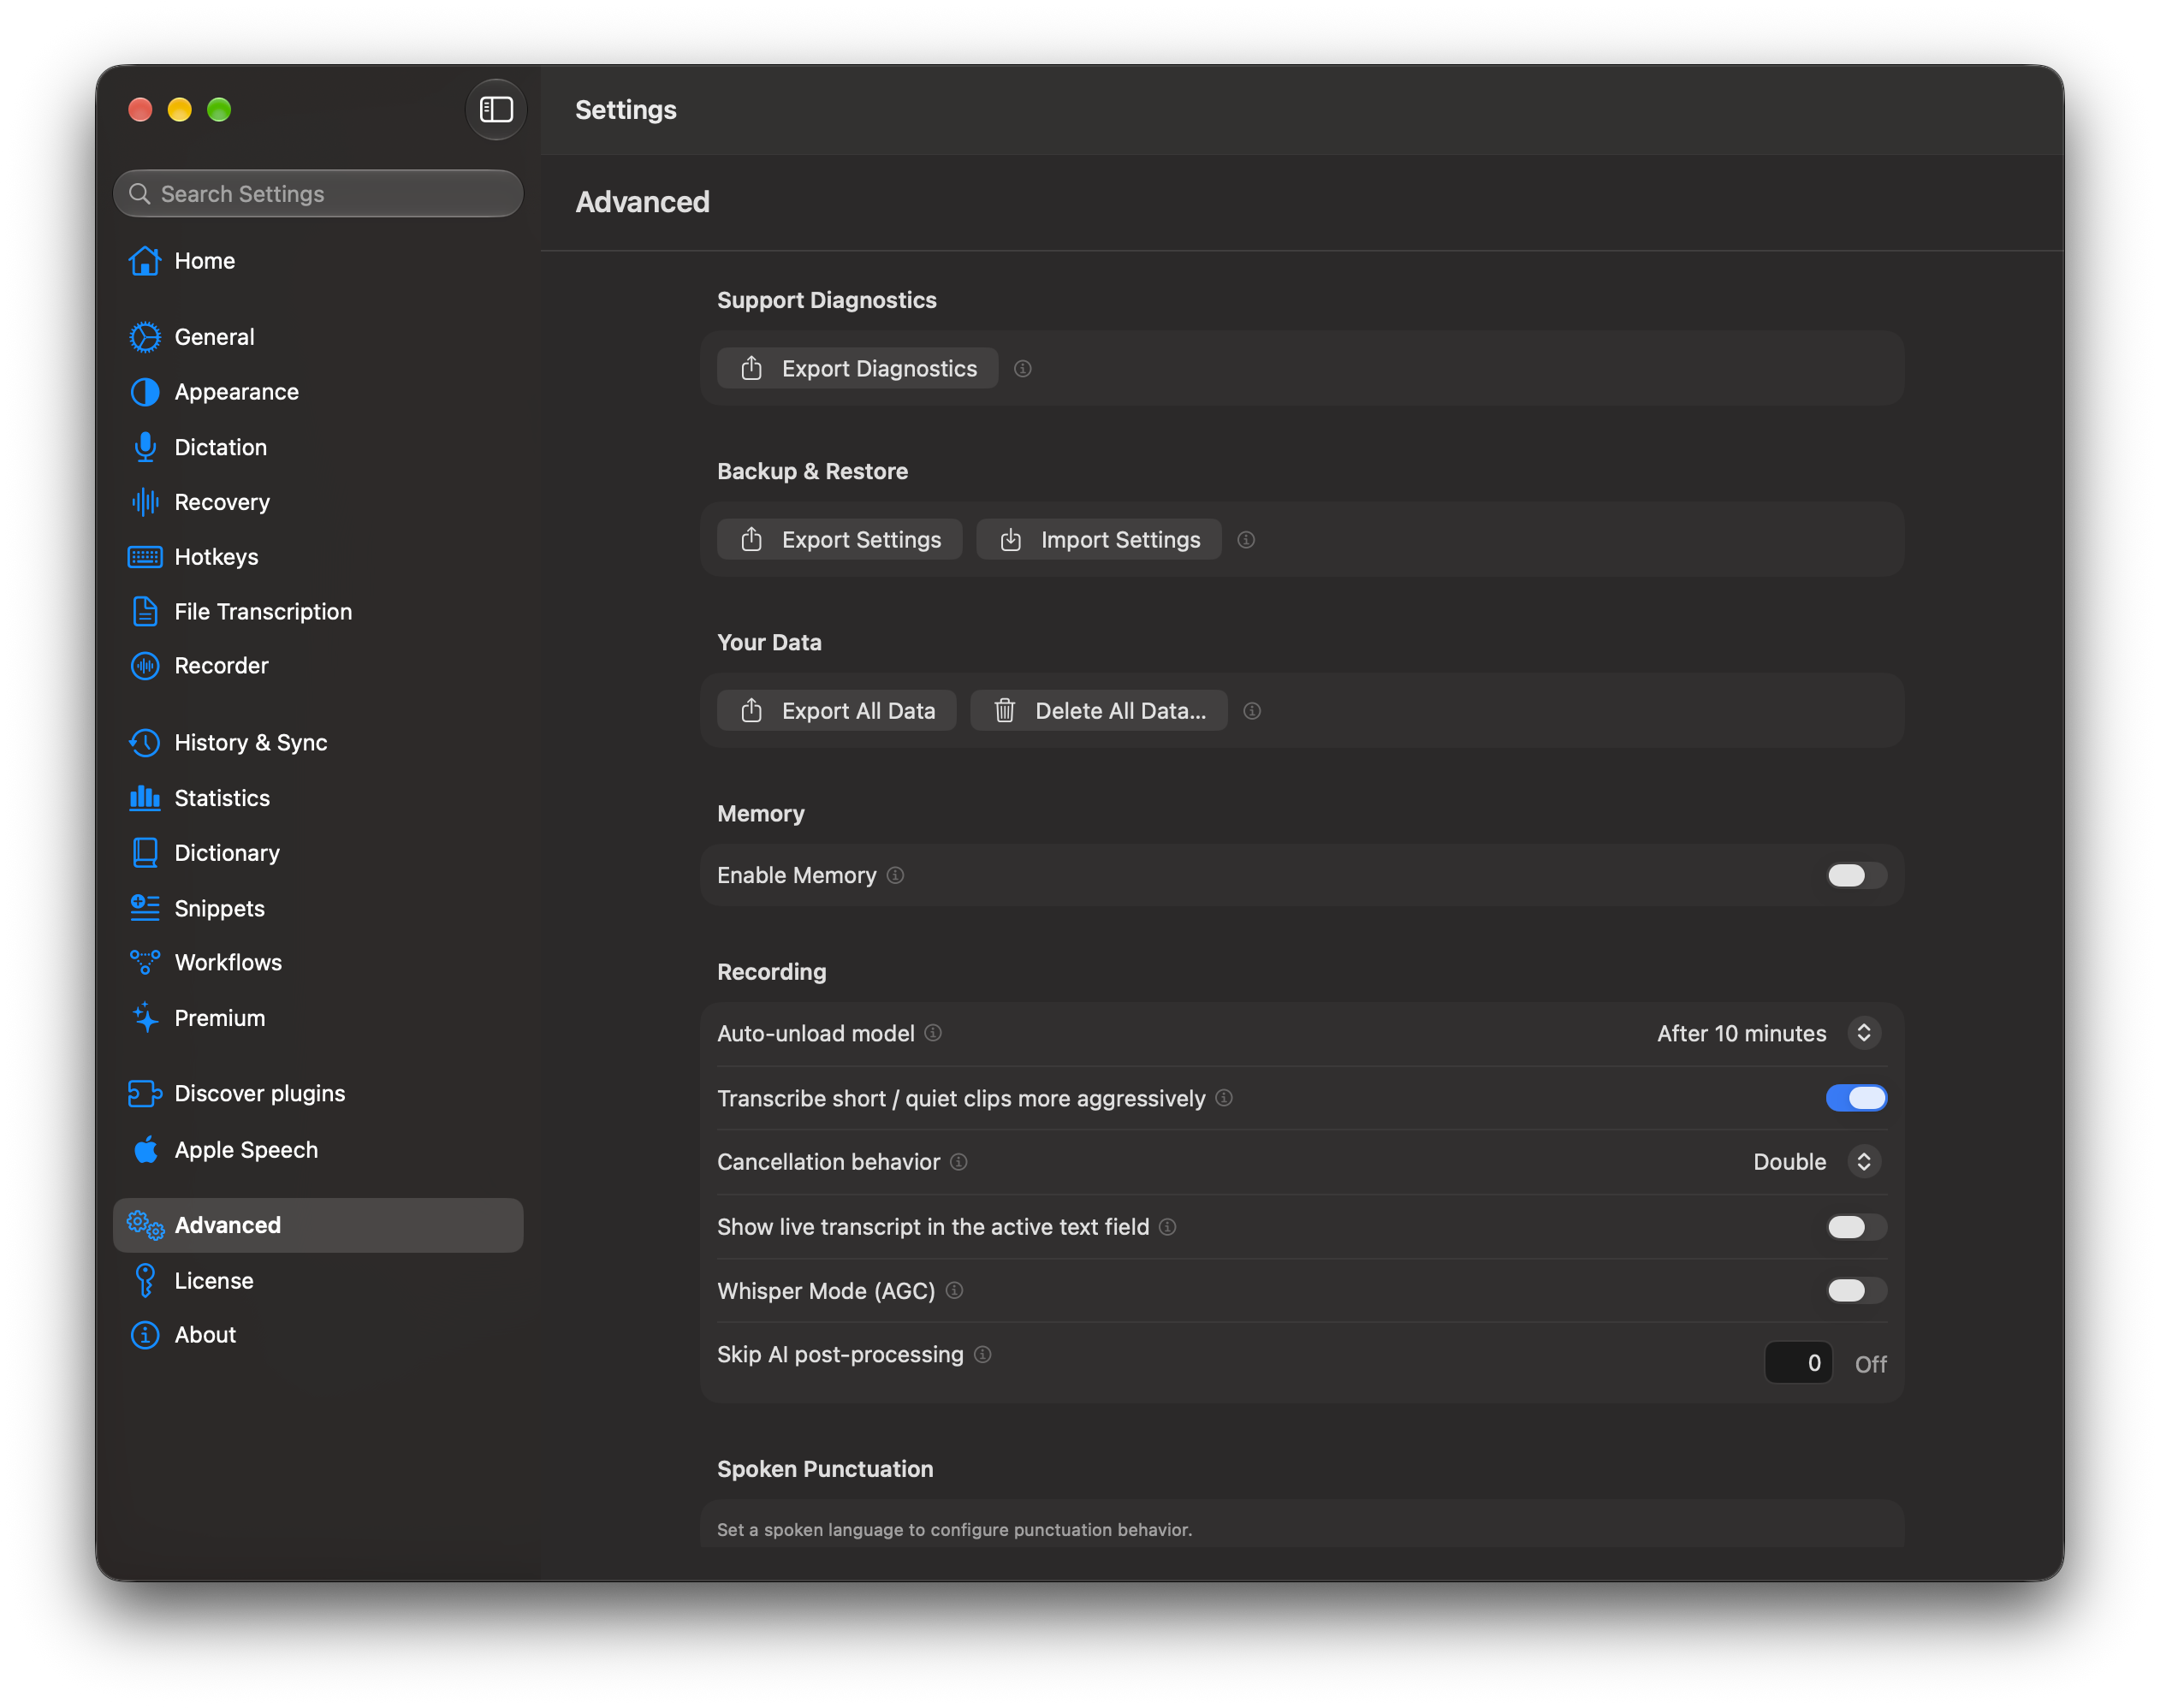Enable the Memory toggle
The width and height of the screenshot is (2160, 1708).
[x=1856, y=875]
